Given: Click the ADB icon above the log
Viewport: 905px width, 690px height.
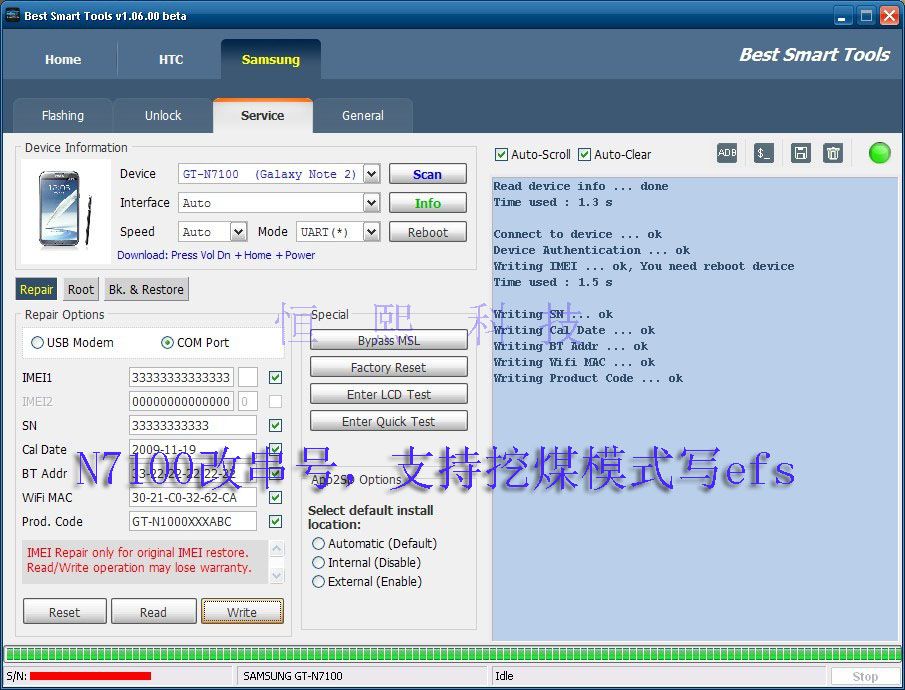Looking at the screenshot, I should click(727, 153).
